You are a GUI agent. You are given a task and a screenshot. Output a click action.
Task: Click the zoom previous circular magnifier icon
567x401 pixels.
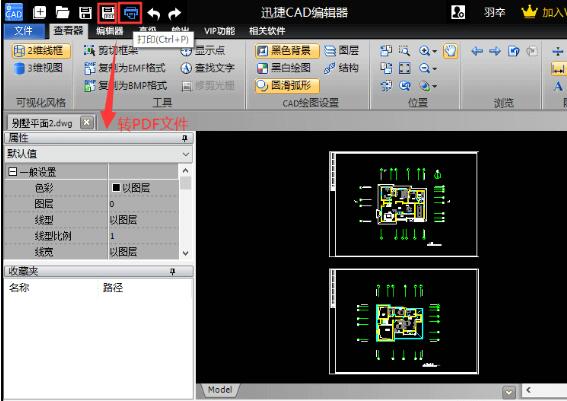pyautogui.click(x=405, y=86)
